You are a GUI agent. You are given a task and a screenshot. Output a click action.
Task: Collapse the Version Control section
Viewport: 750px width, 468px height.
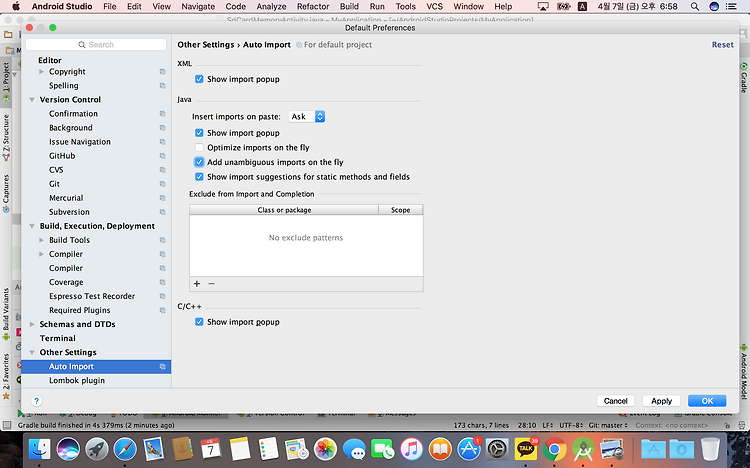pyautogui.click(x=32, y=100)
